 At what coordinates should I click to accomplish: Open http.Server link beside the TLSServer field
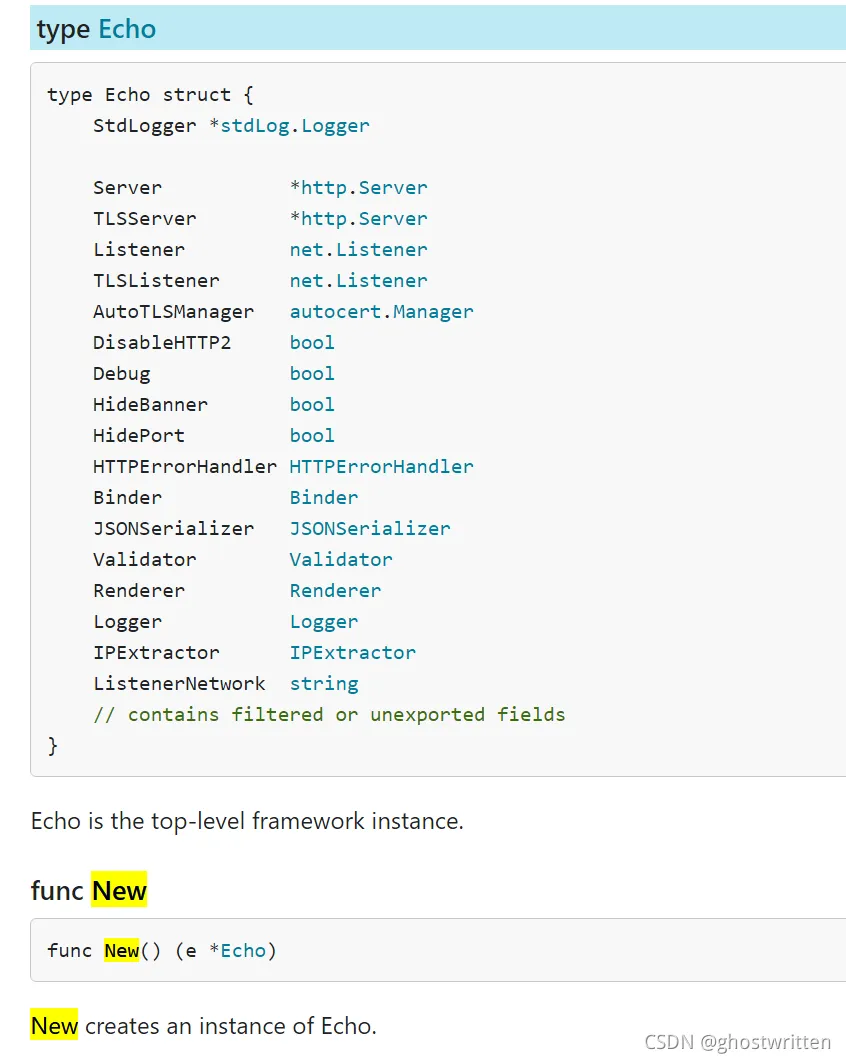pos(364,218)
